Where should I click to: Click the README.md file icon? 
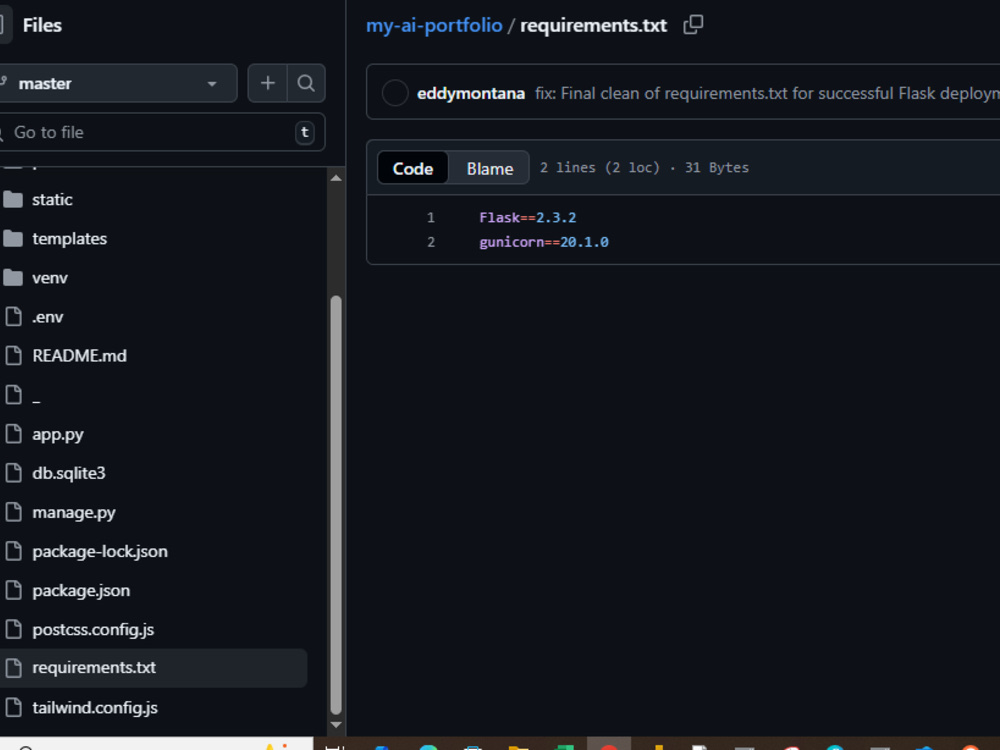[x=13, y=356]
